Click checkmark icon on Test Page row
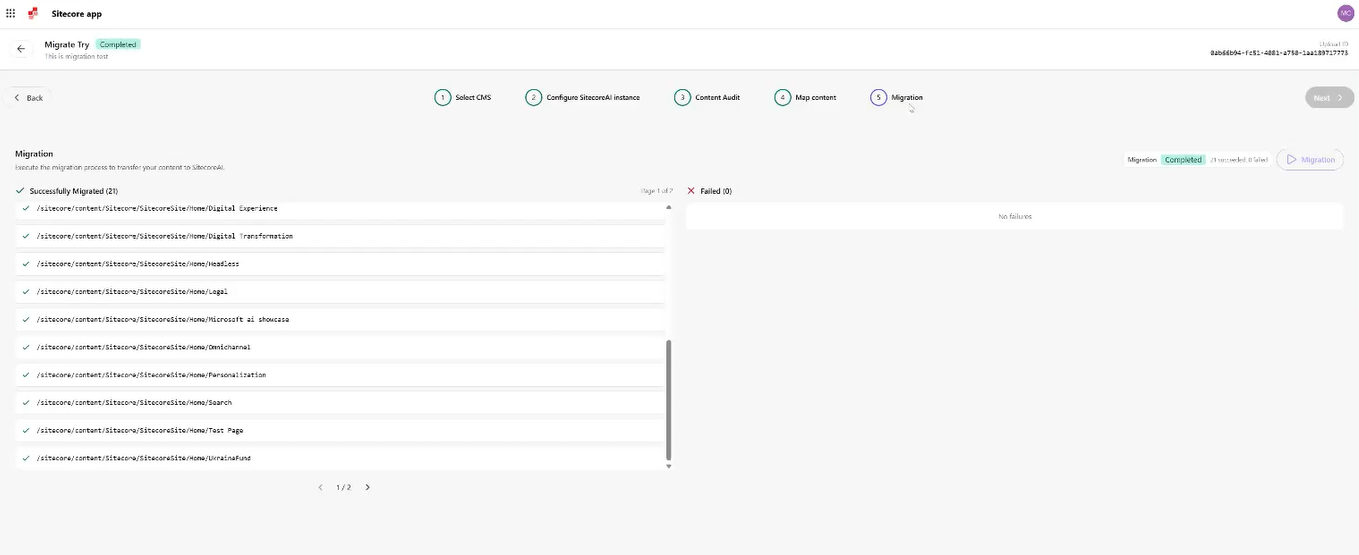1359x555 pixels. 26,430
